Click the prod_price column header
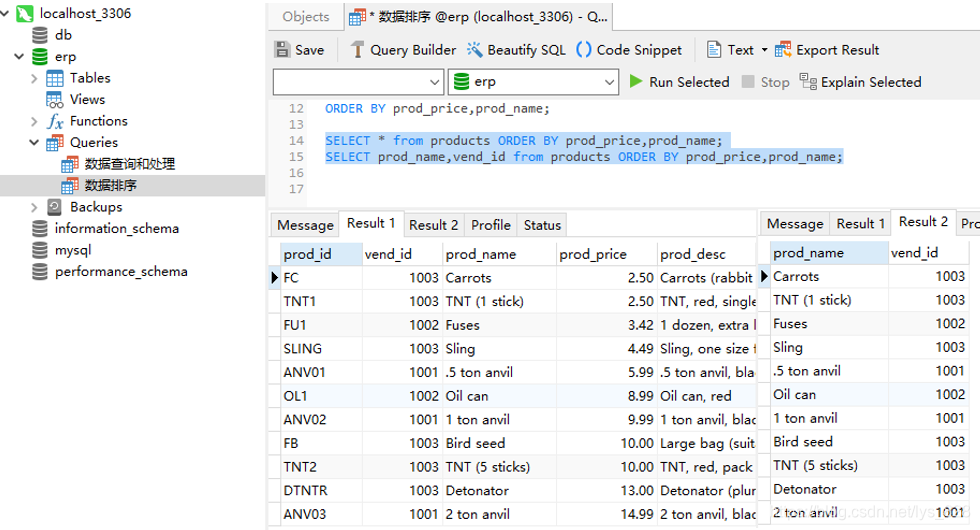This screenshot has width=980, height=530. coord(606,254)
